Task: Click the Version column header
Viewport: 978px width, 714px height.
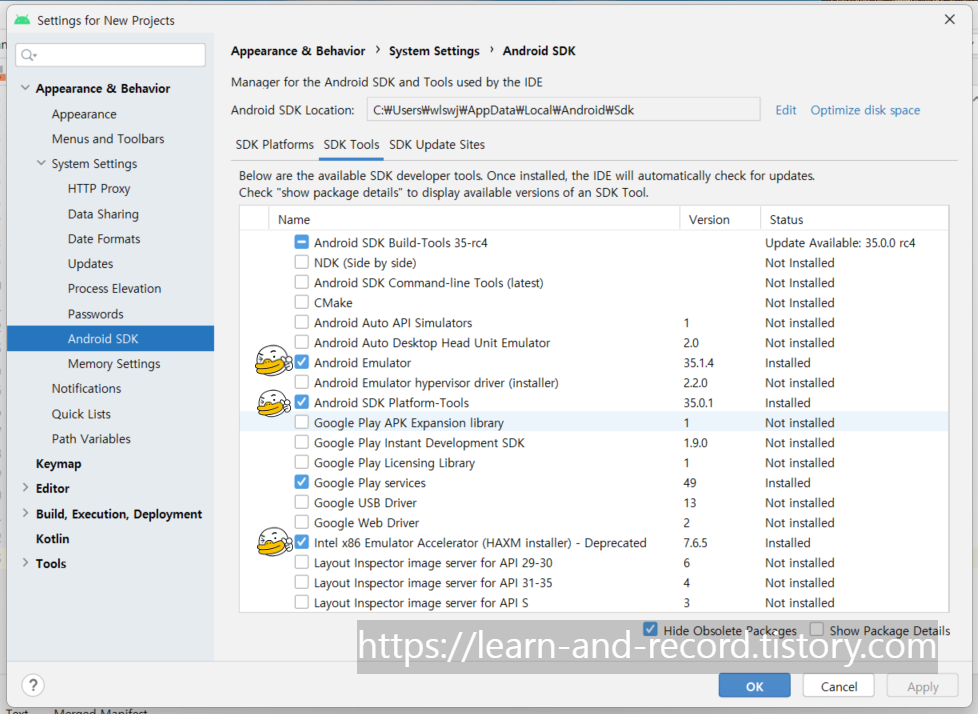Action: pos(720,220)
